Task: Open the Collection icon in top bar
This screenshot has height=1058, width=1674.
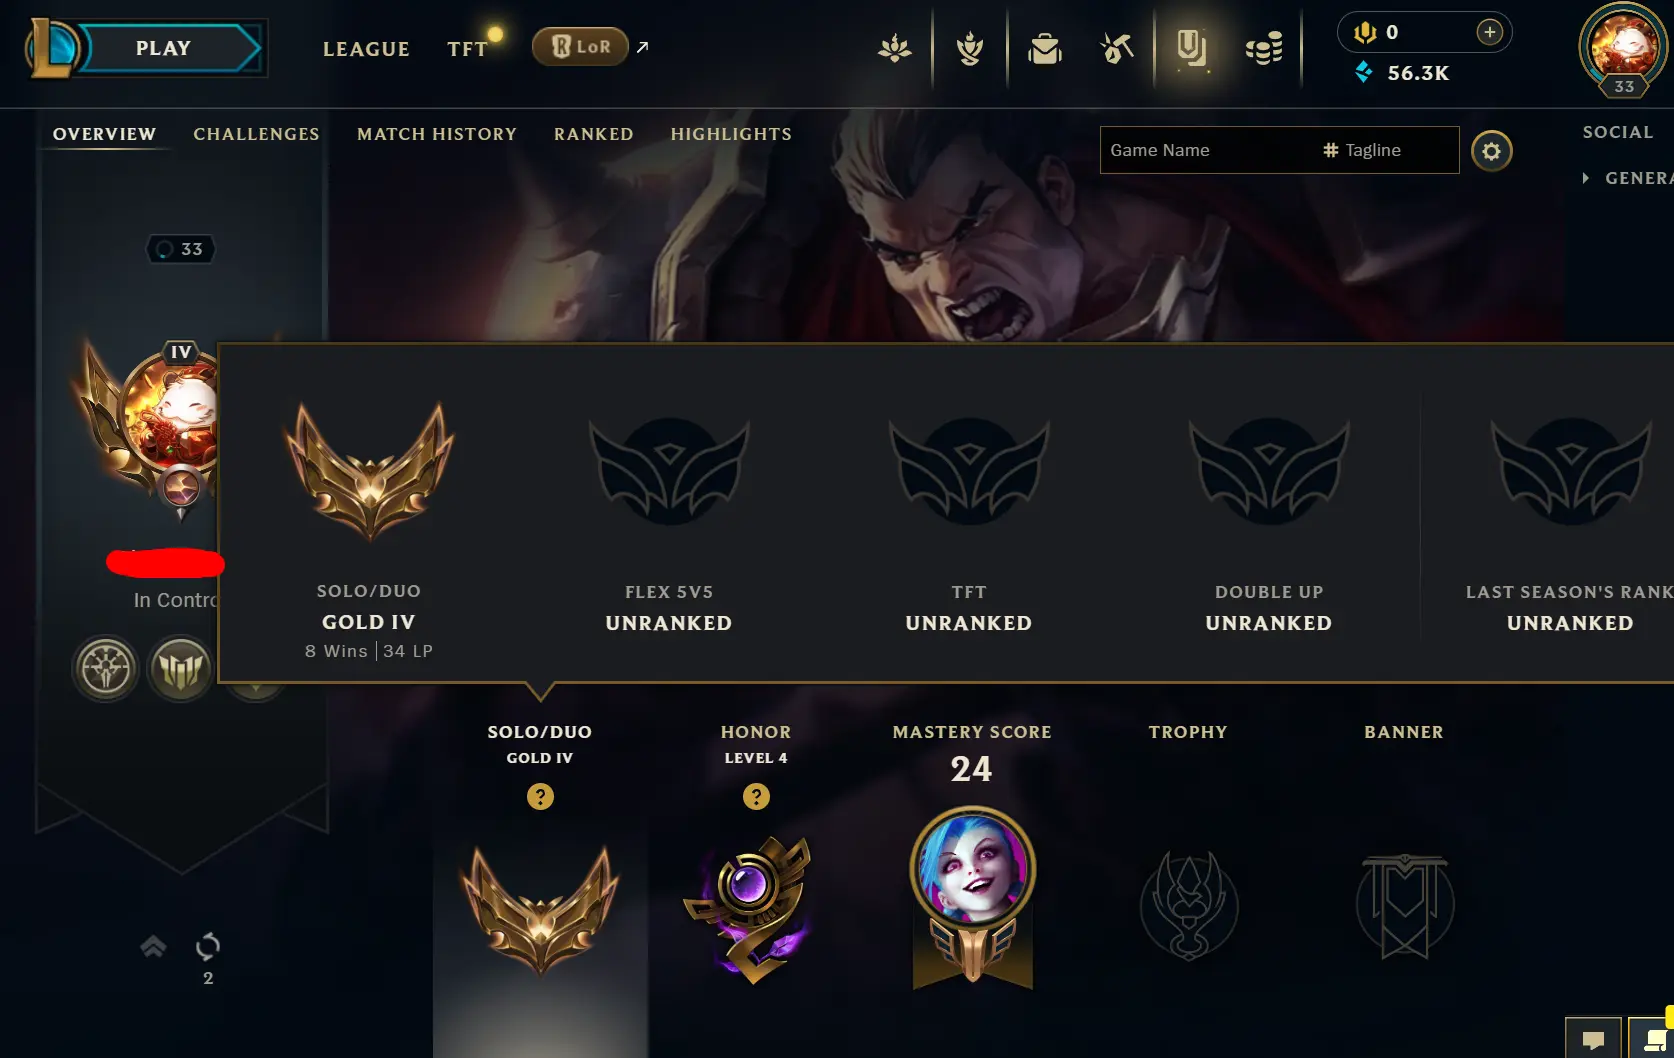Action: (1191, 48)
